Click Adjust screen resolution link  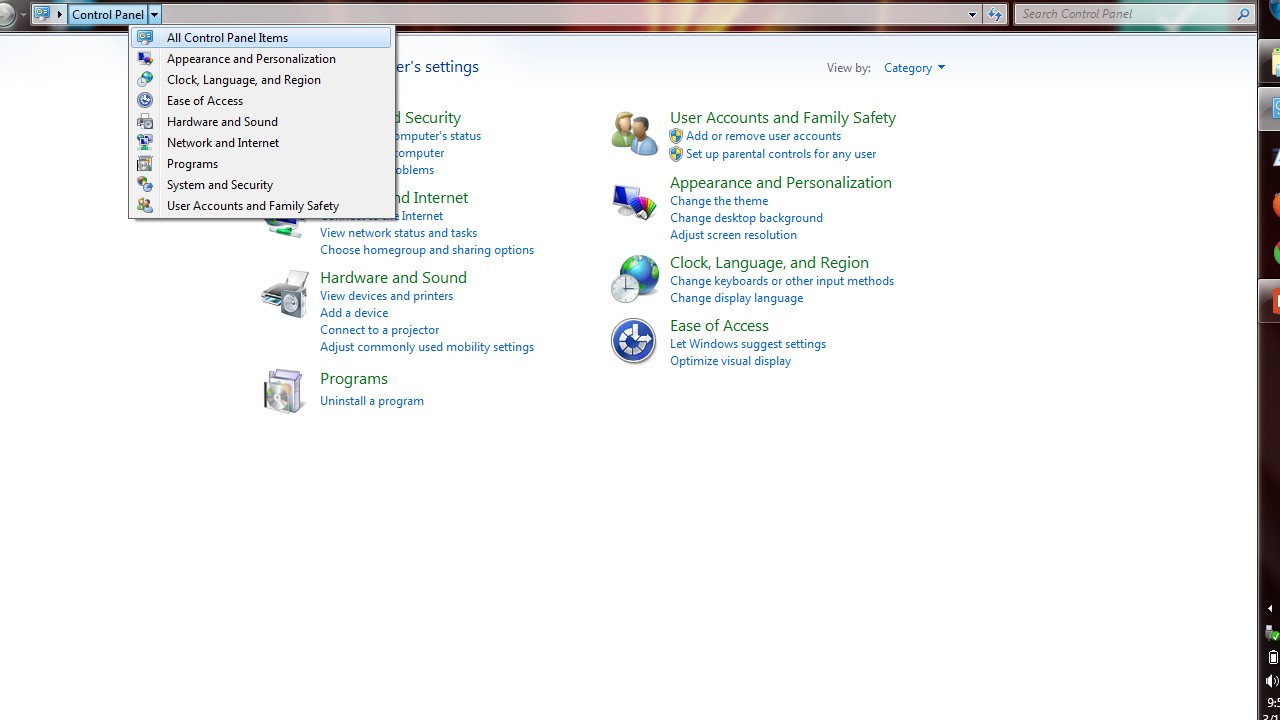(x=733, y=235)
